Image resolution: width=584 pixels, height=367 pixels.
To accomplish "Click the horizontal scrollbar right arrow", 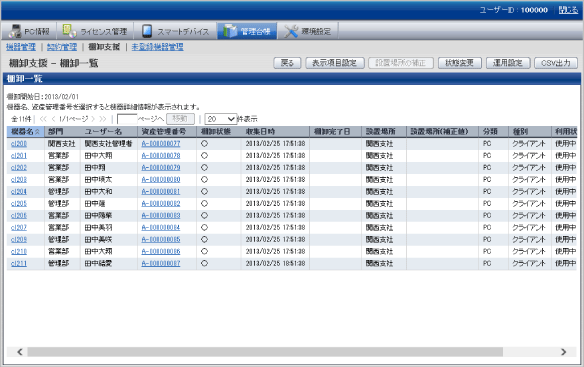I will [x=564, y=352].
